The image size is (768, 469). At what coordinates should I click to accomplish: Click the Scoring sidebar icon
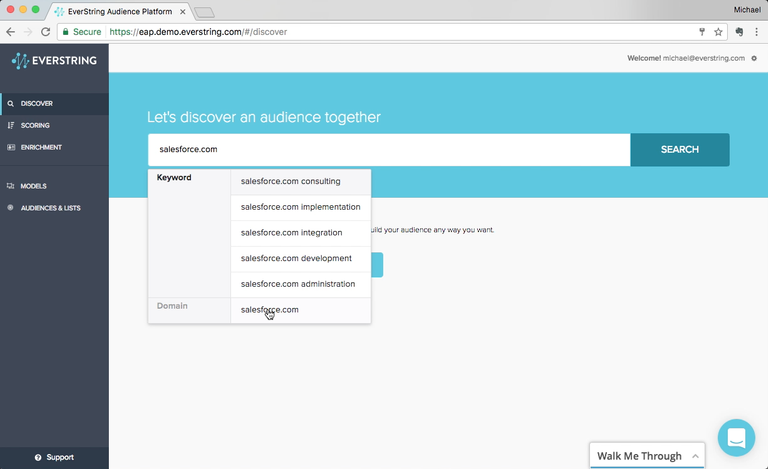(10, 125)
